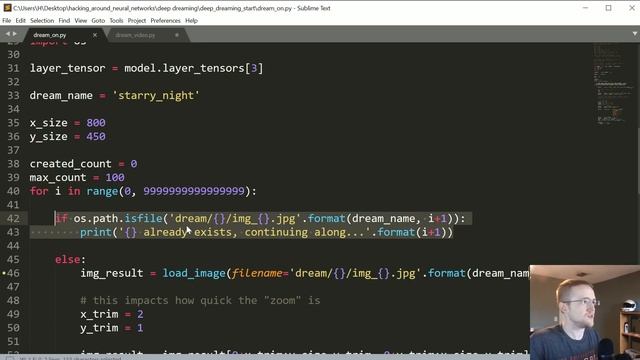The height and width of the screenshot is (360, 640).
Task: Open the File menu
Action: (7, 20)
